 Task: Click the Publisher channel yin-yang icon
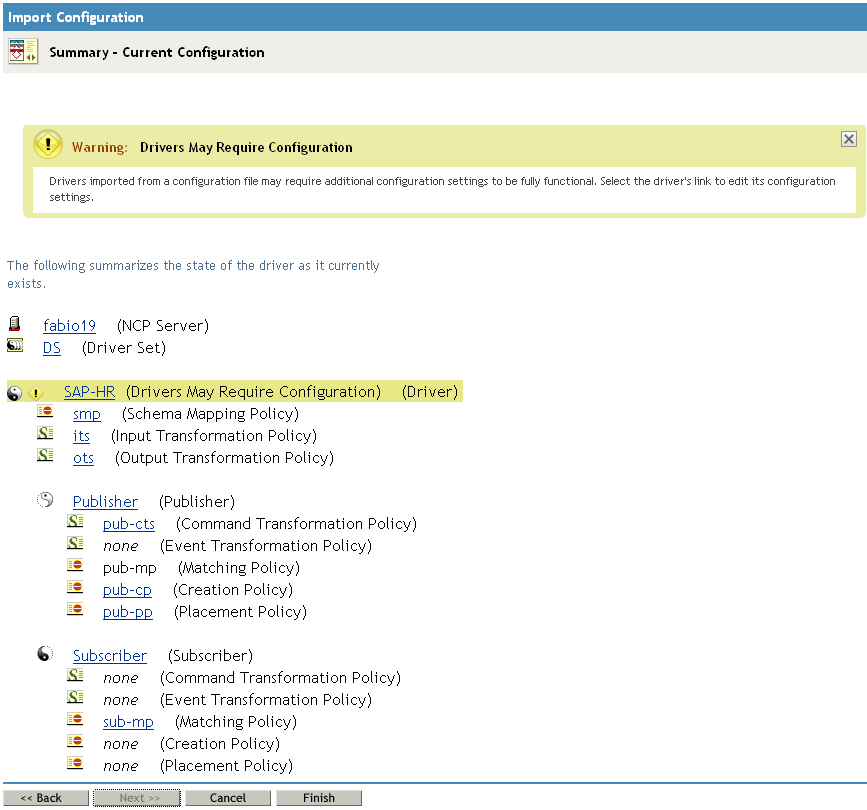(45, 500)
